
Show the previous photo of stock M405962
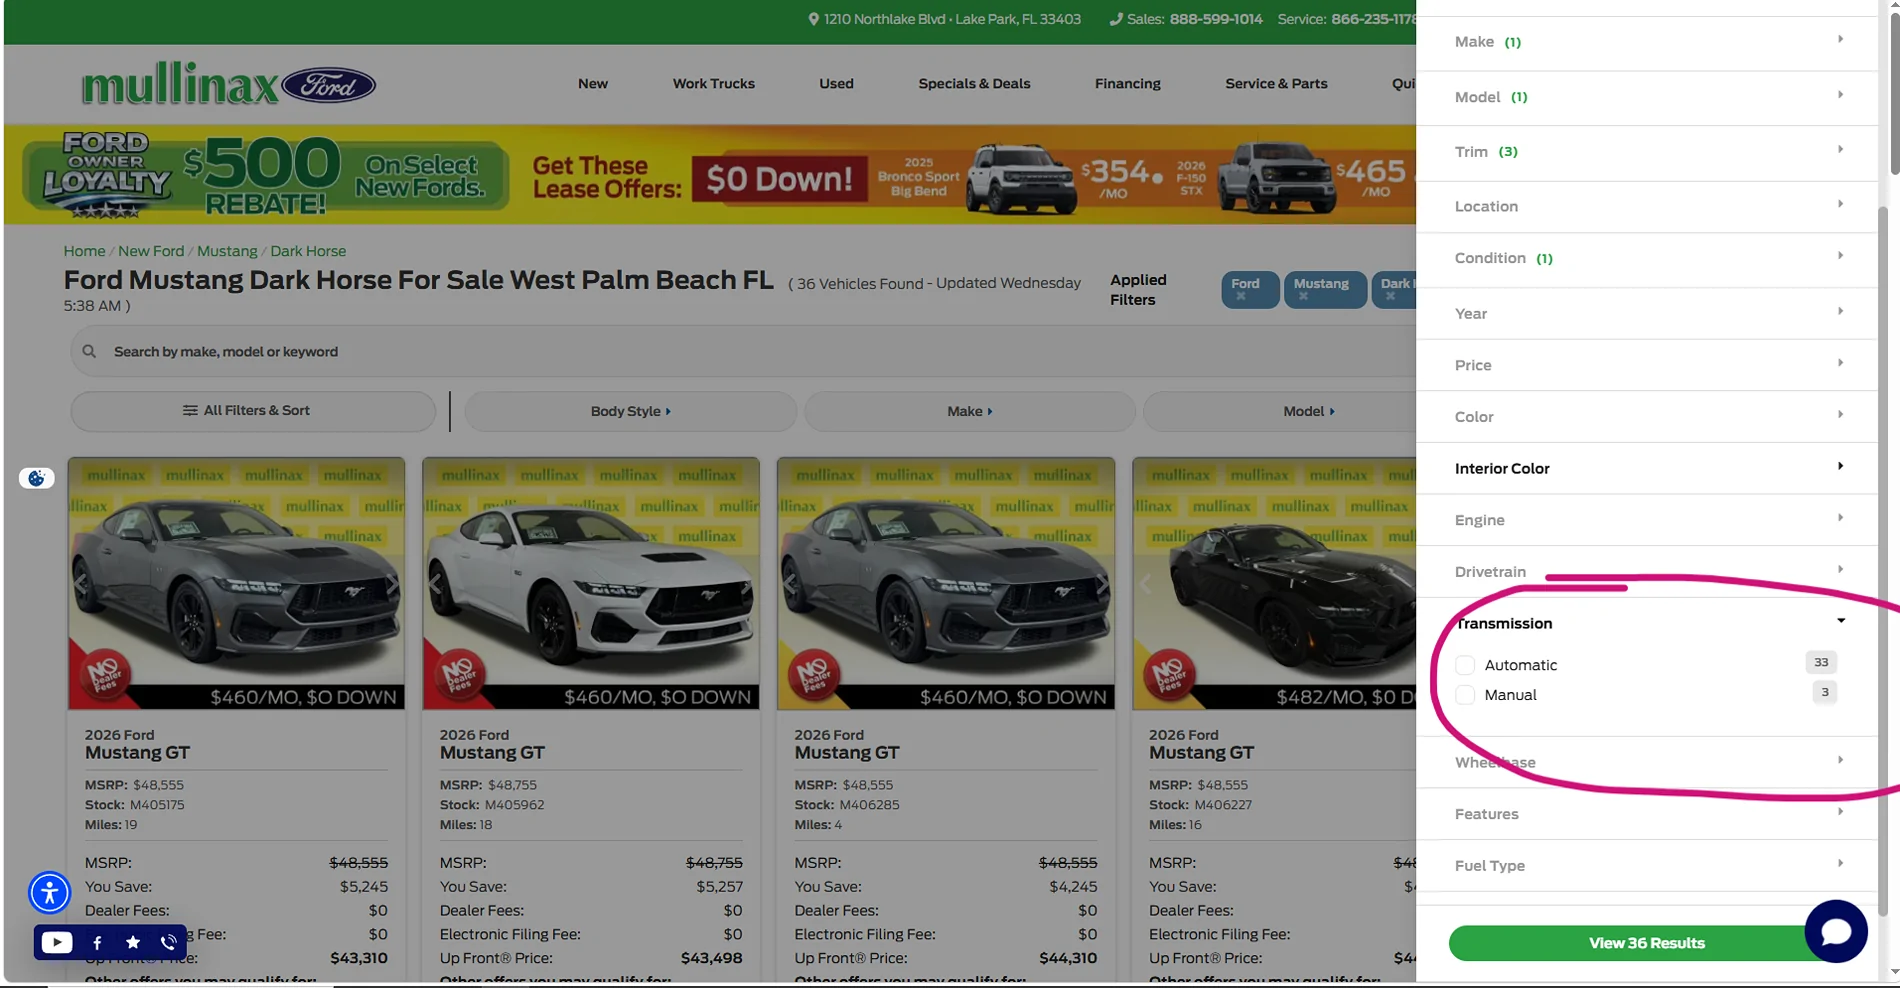coord(436,583)
